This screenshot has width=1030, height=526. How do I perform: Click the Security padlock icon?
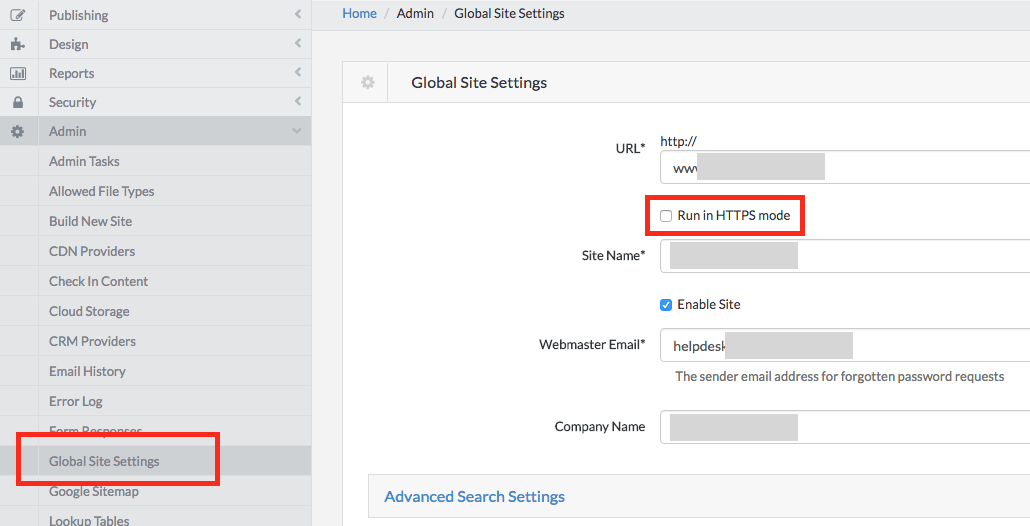tap(17, 102)
